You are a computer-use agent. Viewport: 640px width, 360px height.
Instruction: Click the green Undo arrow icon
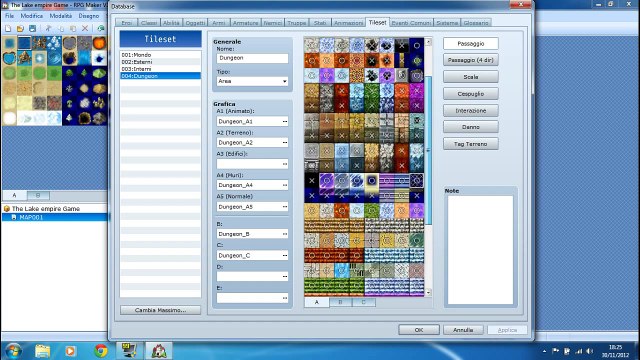click(x=100, y=28)
